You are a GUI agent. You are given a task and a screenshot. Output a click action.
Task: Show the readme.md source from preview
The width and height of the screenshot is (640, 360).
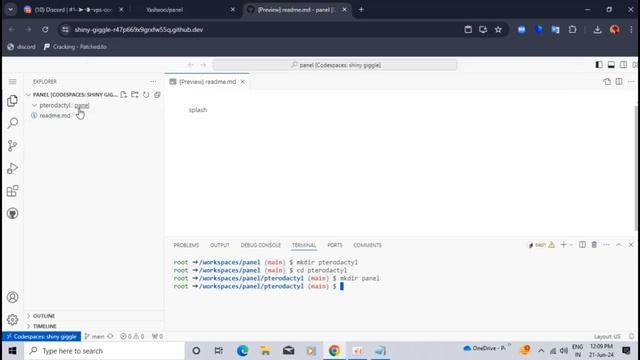[607, 82]
